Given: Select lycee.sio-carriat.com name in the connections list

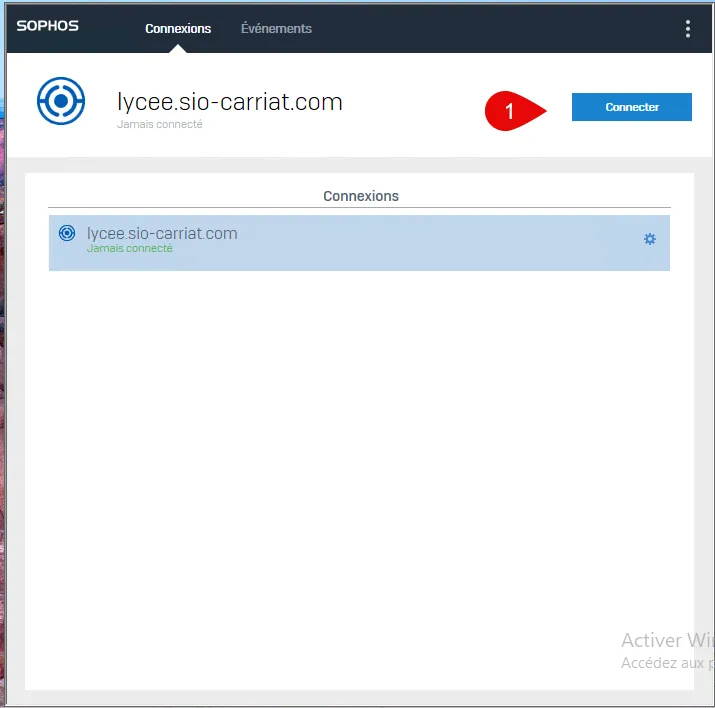Looking at the screenshot, I should (162, 233).
